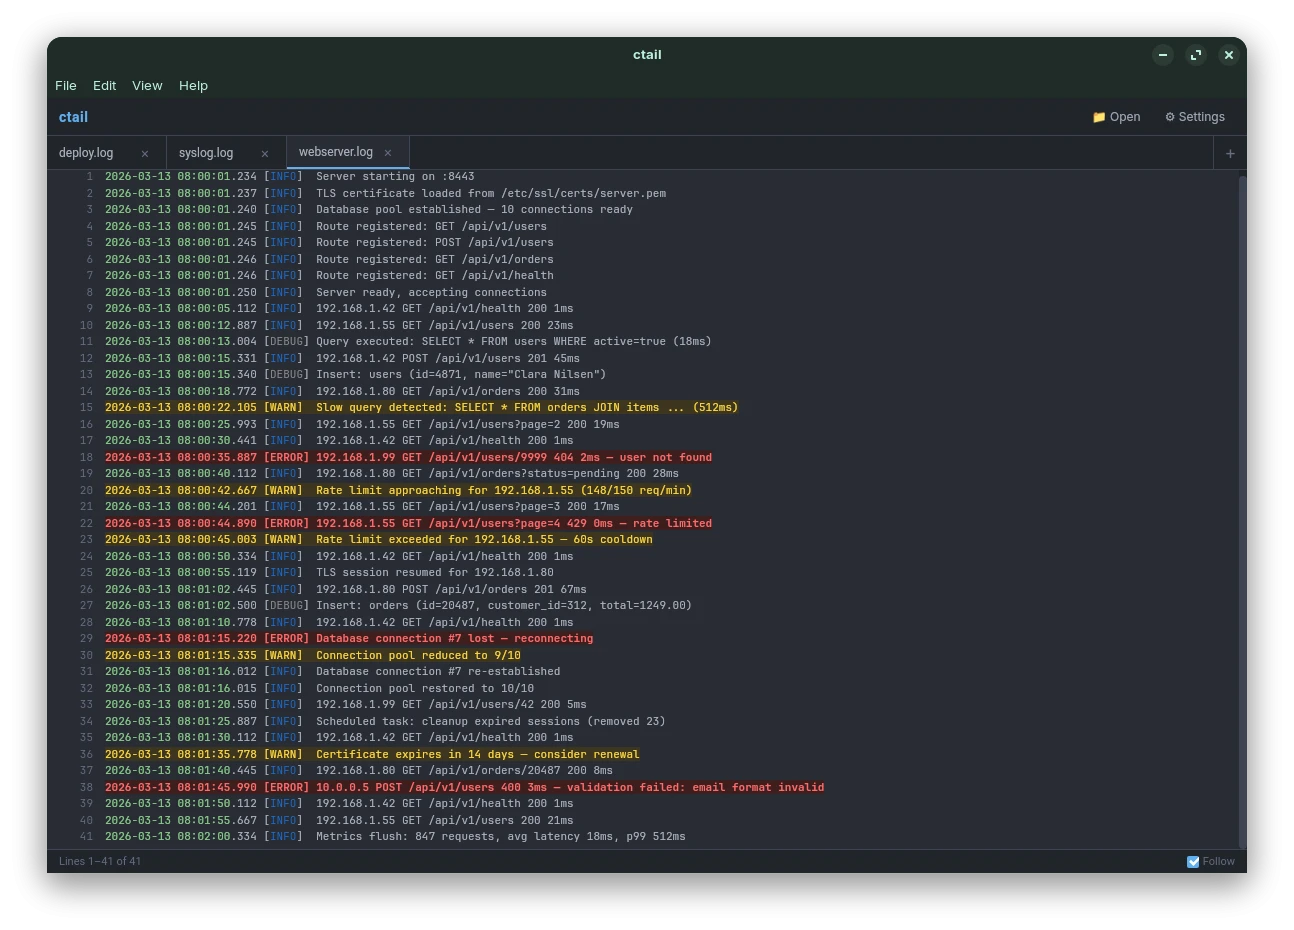Open the Edit menu
1294x930 pixels.
coord(105,86)
